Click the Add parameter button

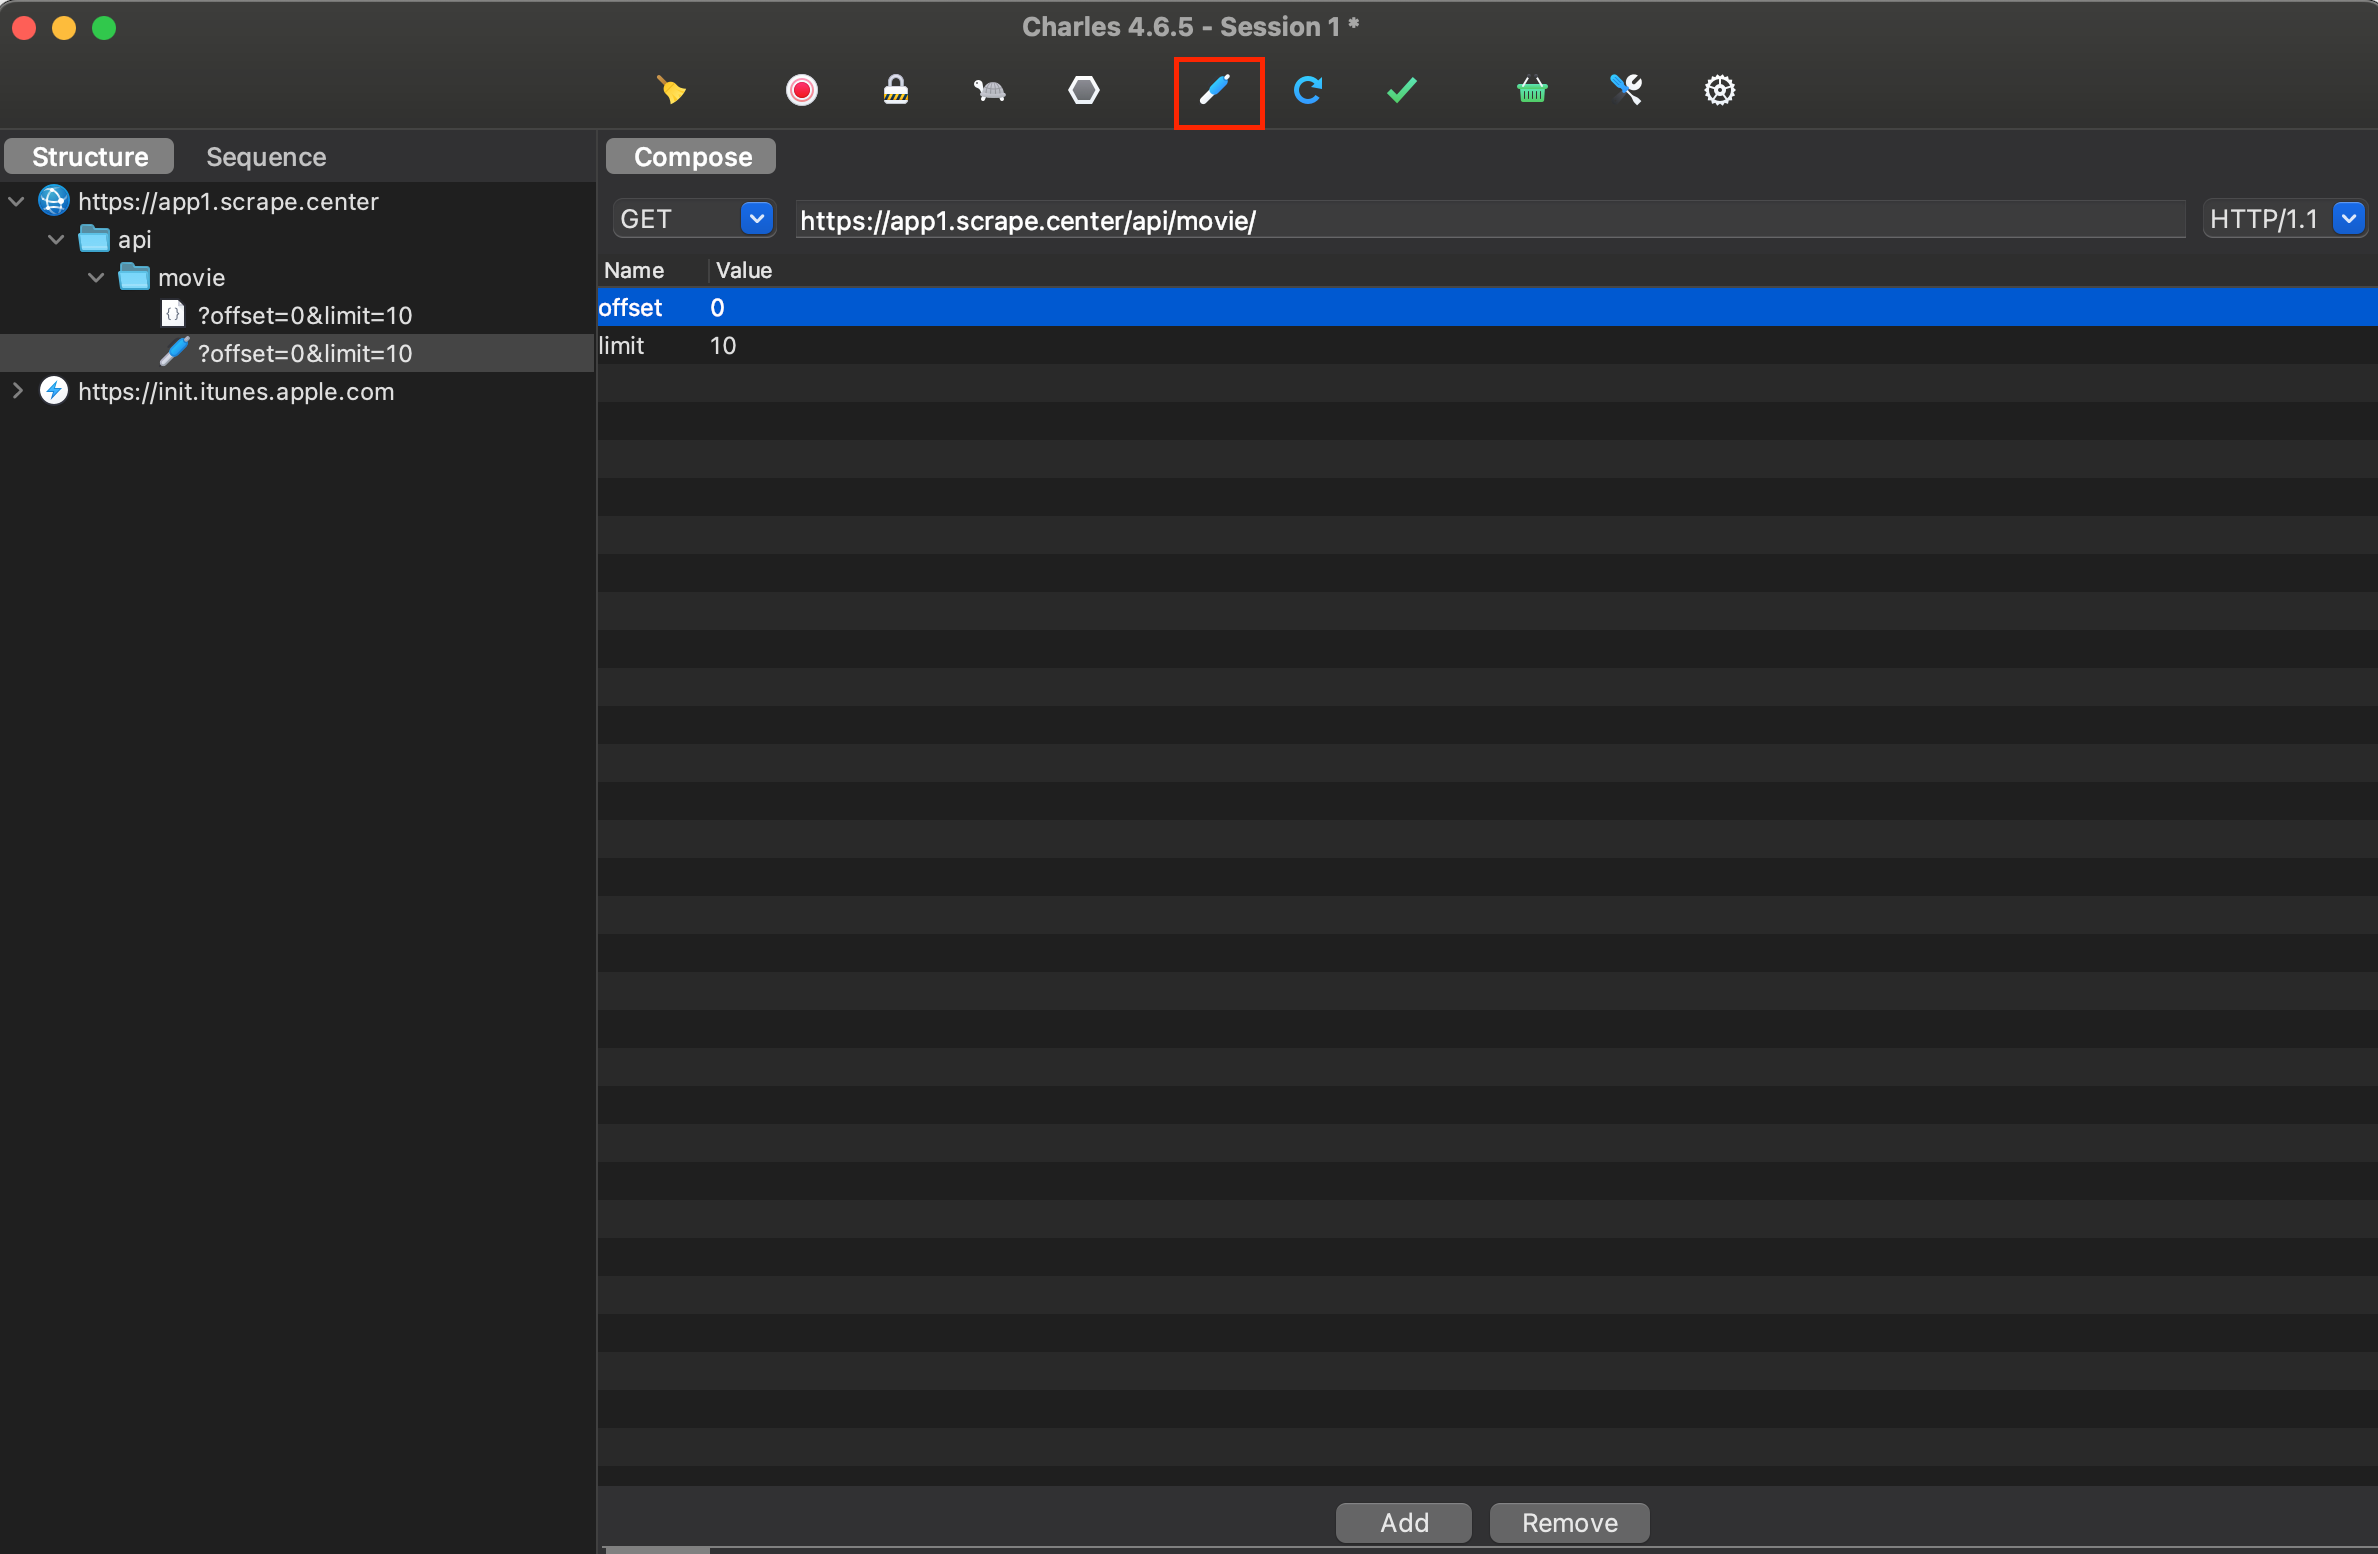point(1403,1522)
